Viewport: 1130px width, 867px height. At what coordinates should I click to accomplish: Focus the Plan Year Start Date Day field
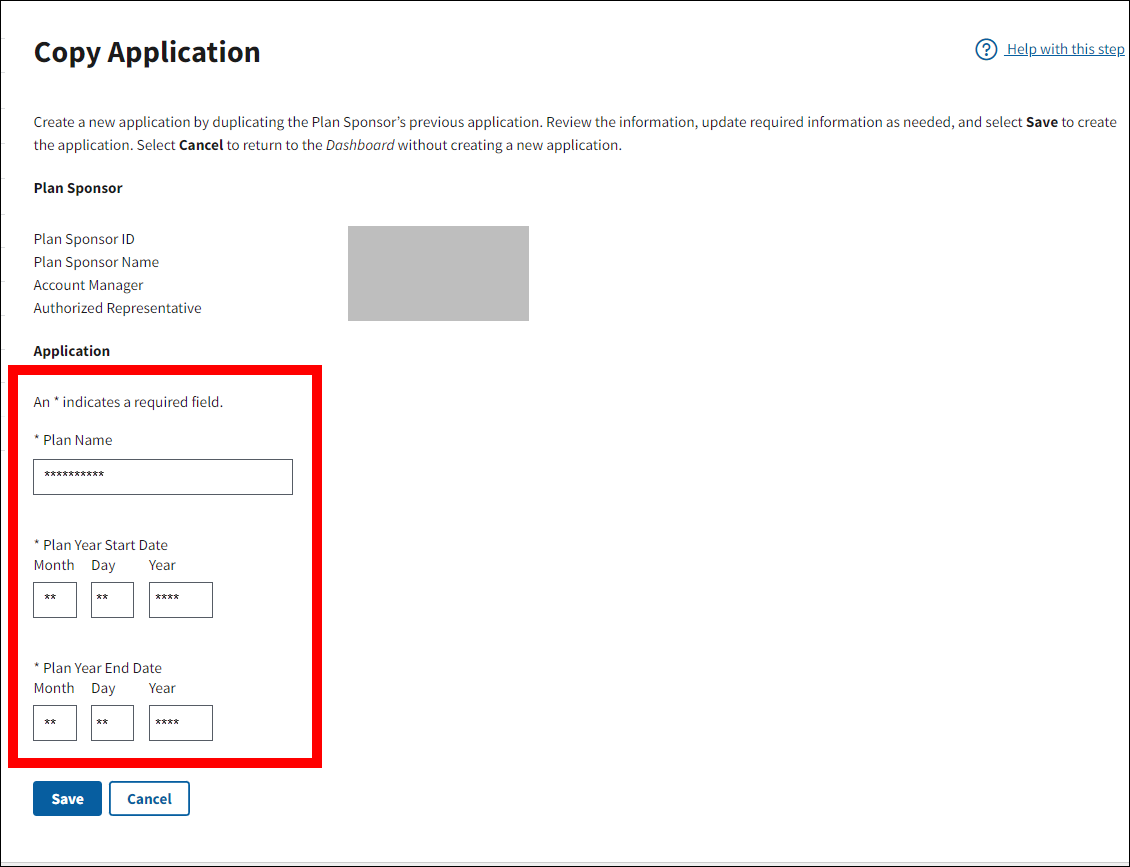point(112,600)
